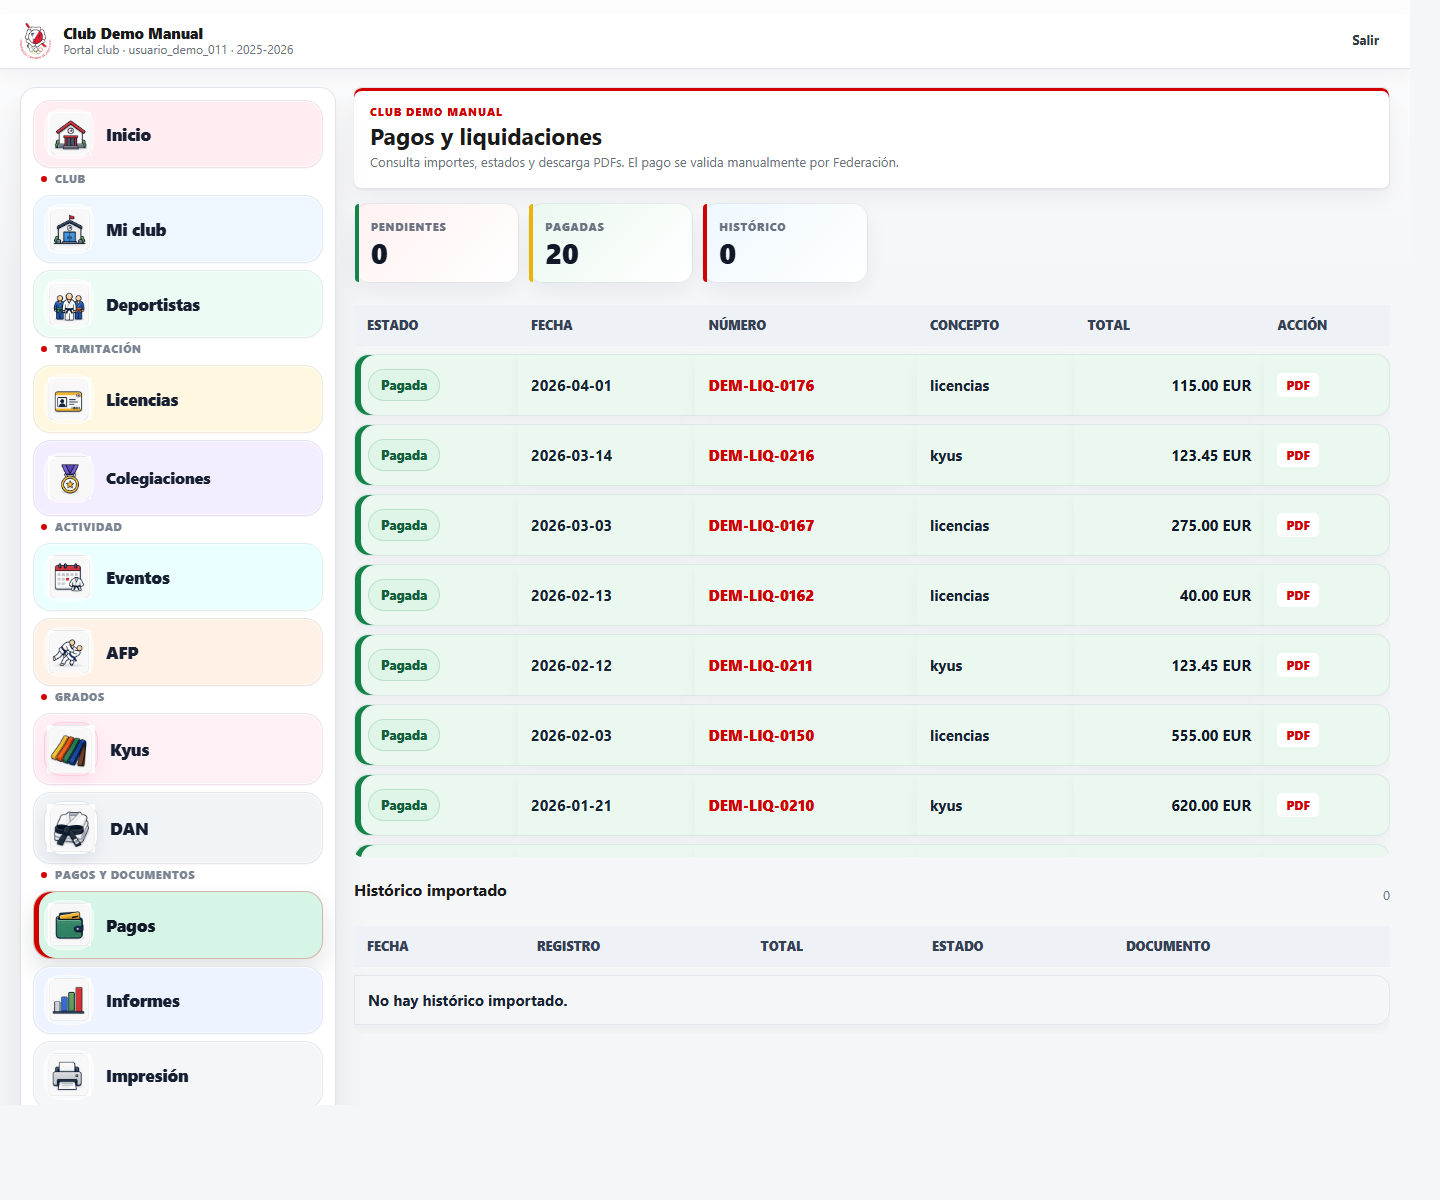
Task: Click the Inicio house icon
Action: [x=70, y=134]
